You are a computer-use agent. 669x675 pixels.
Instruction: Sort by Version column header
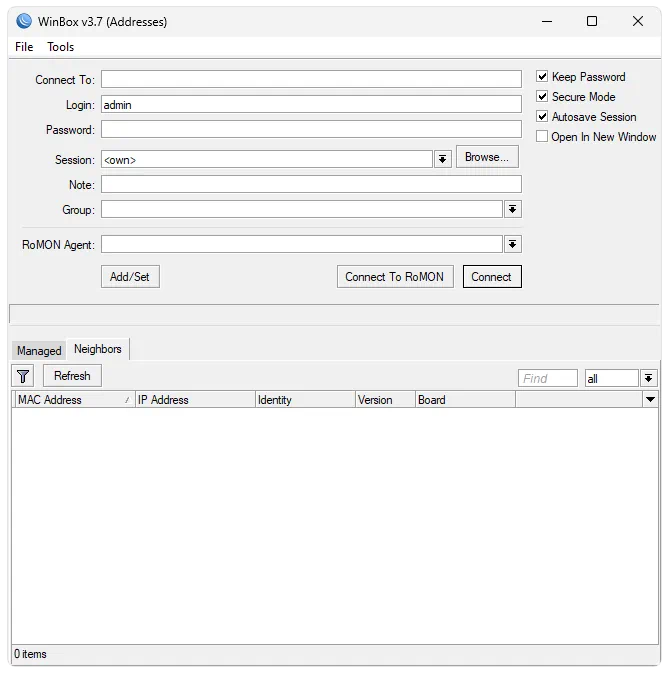coord(385,399)
